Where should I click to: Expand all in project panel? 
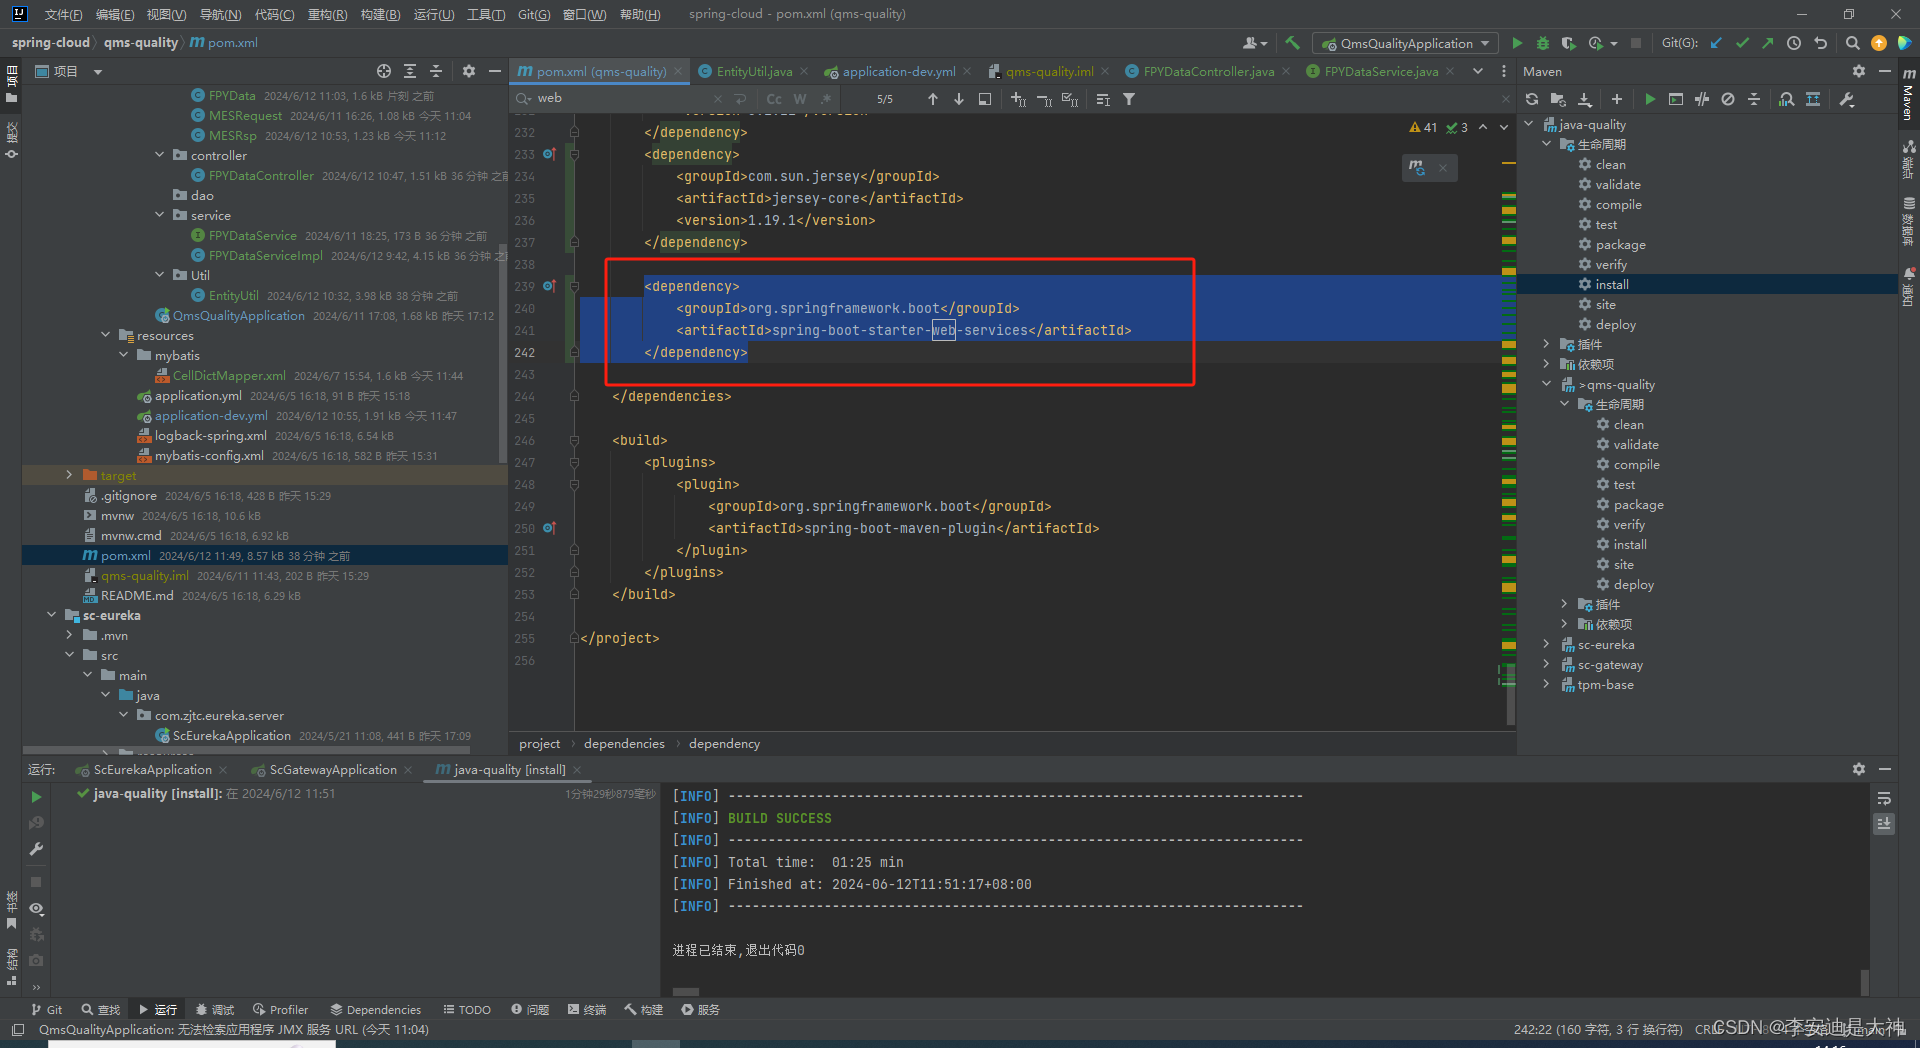coord(410,71)
